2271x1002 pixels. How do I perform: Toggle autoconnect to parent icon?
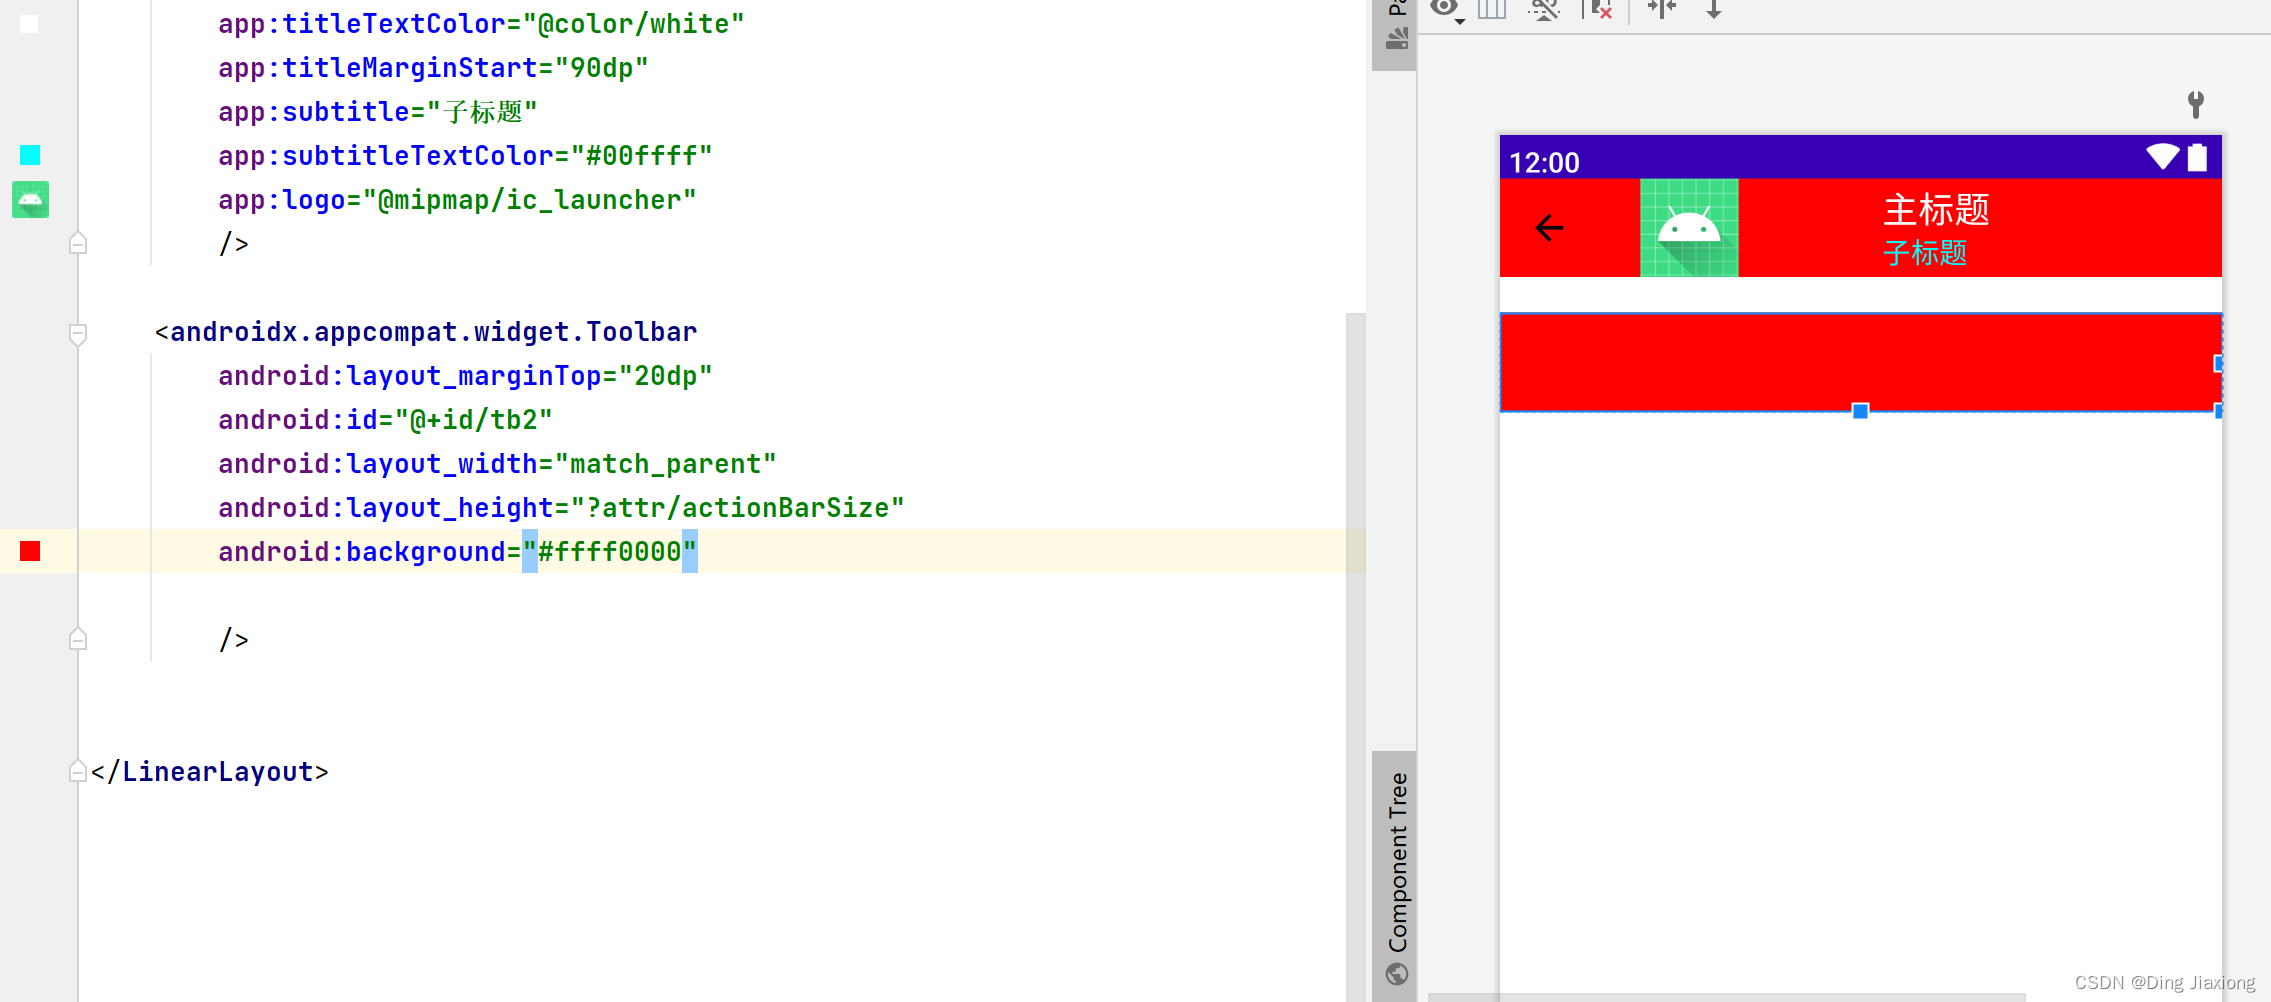1545,10
